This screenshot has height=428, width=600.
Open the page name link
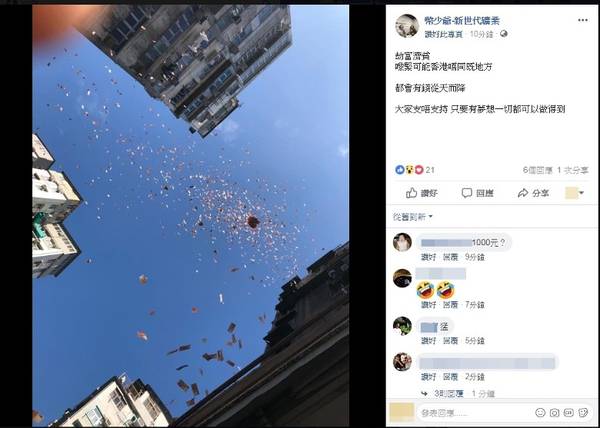462,21
